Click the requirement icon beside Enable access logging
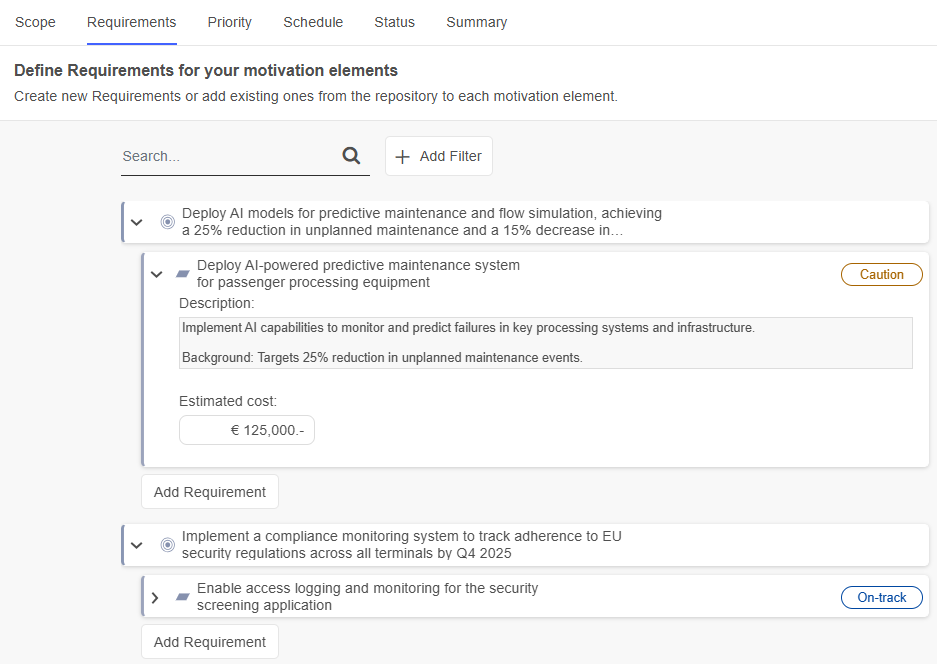This screenshot has width=937, height=664. tap(183, 597)
